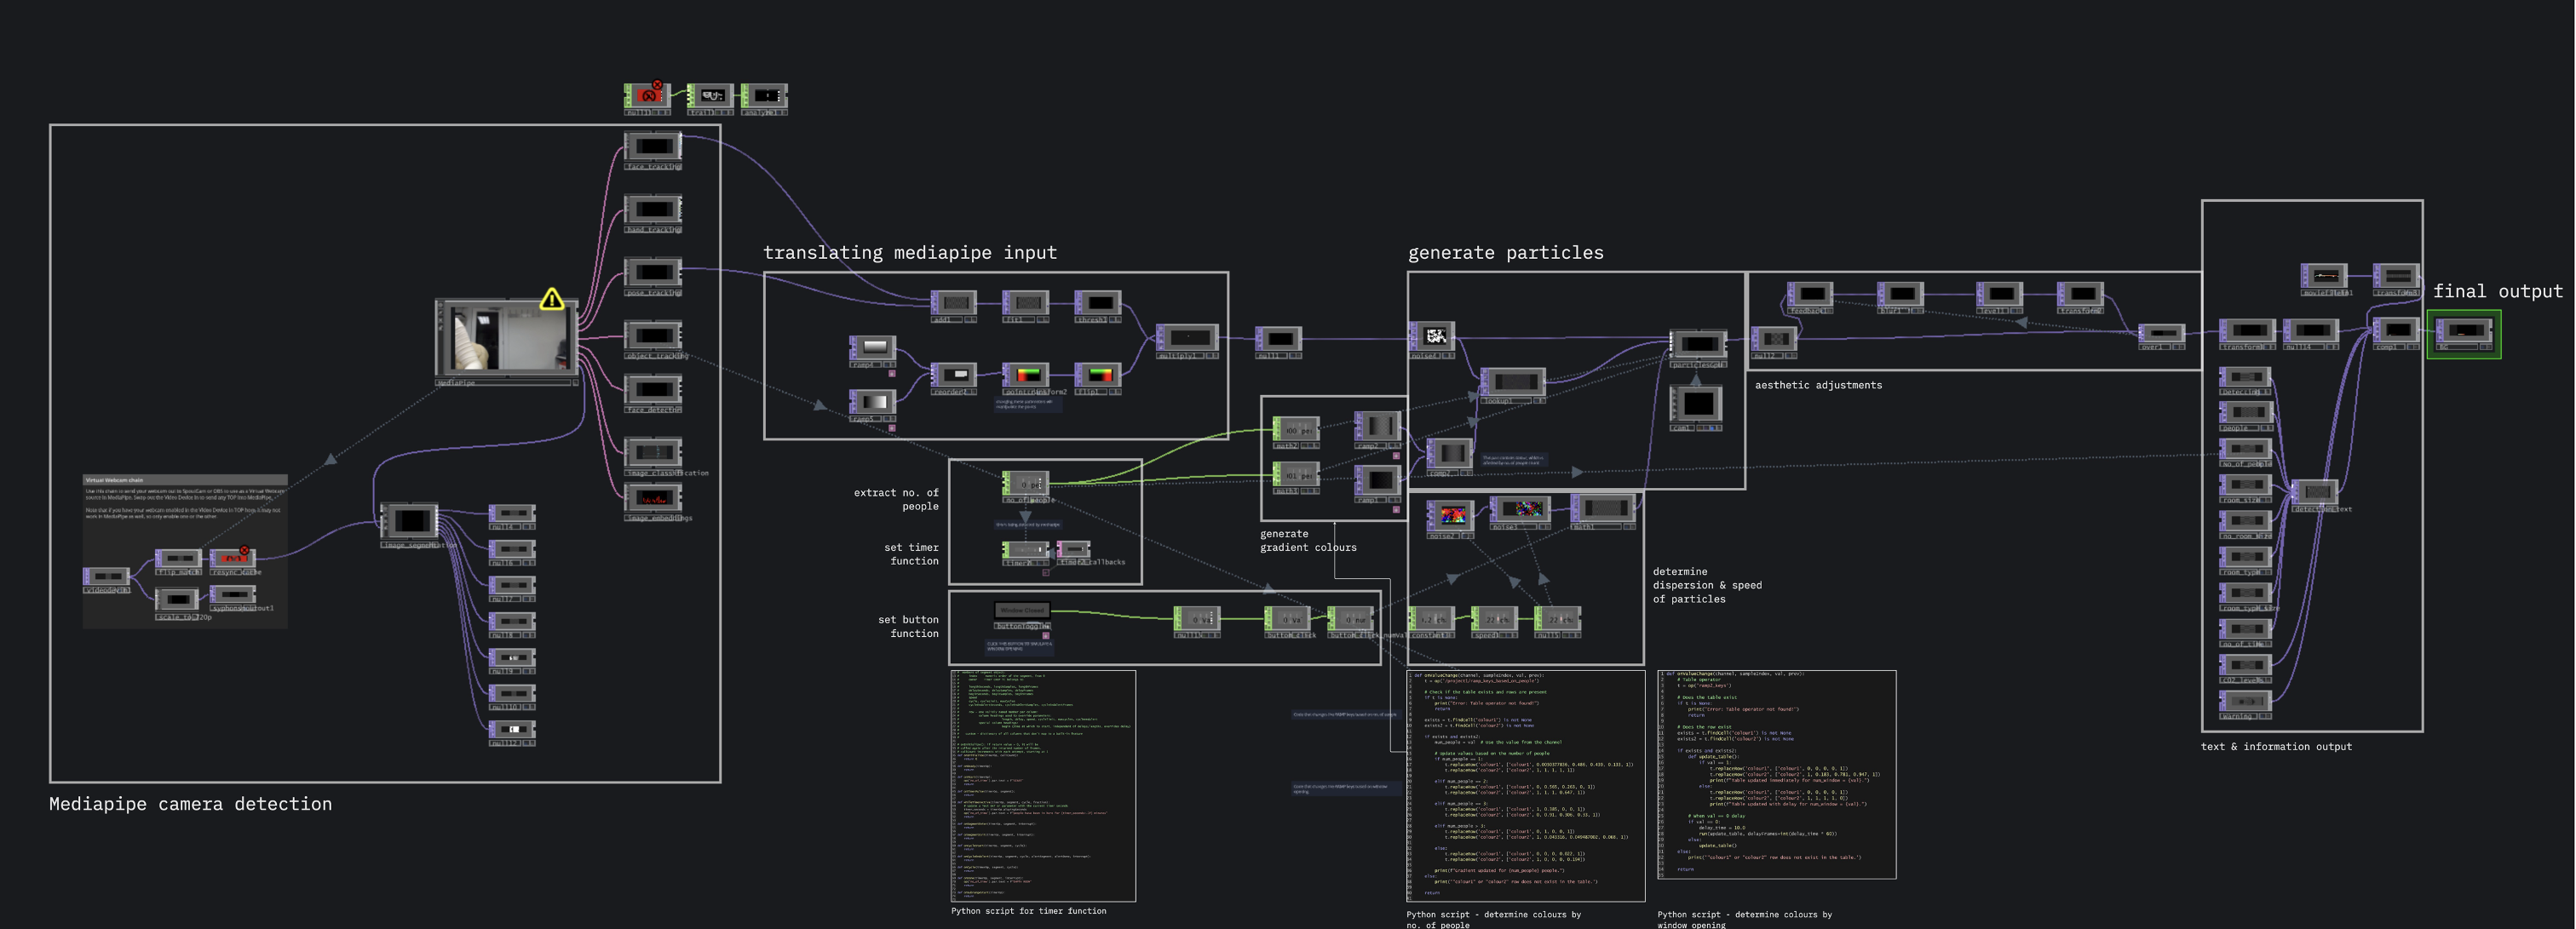This screenshot has width=2576, height=929.
Task: Click the 'translating mediapipe input' annotation title
Action: click(x=909, y=253)
